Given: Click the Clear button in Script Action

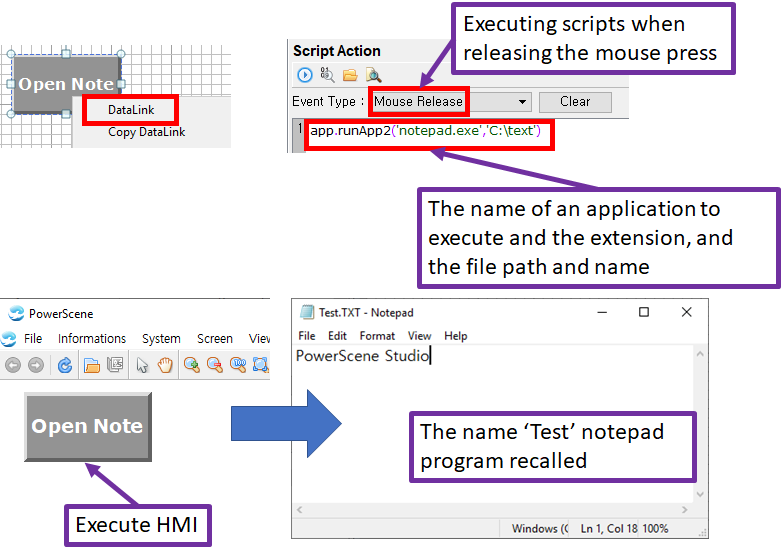Looking at the screenshot, I should coord(575,102).
